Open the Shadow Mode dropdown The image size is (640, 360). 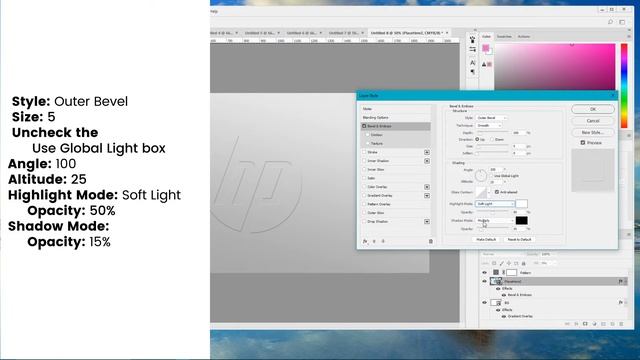(495, 220)
